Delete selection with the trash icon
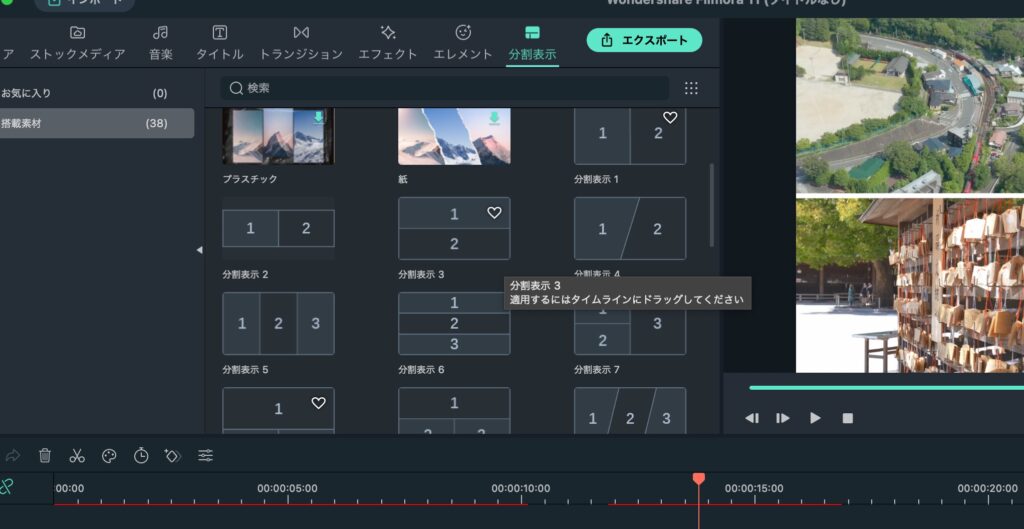Viewport: 1024px width, 529px height. tap(45, 456)
